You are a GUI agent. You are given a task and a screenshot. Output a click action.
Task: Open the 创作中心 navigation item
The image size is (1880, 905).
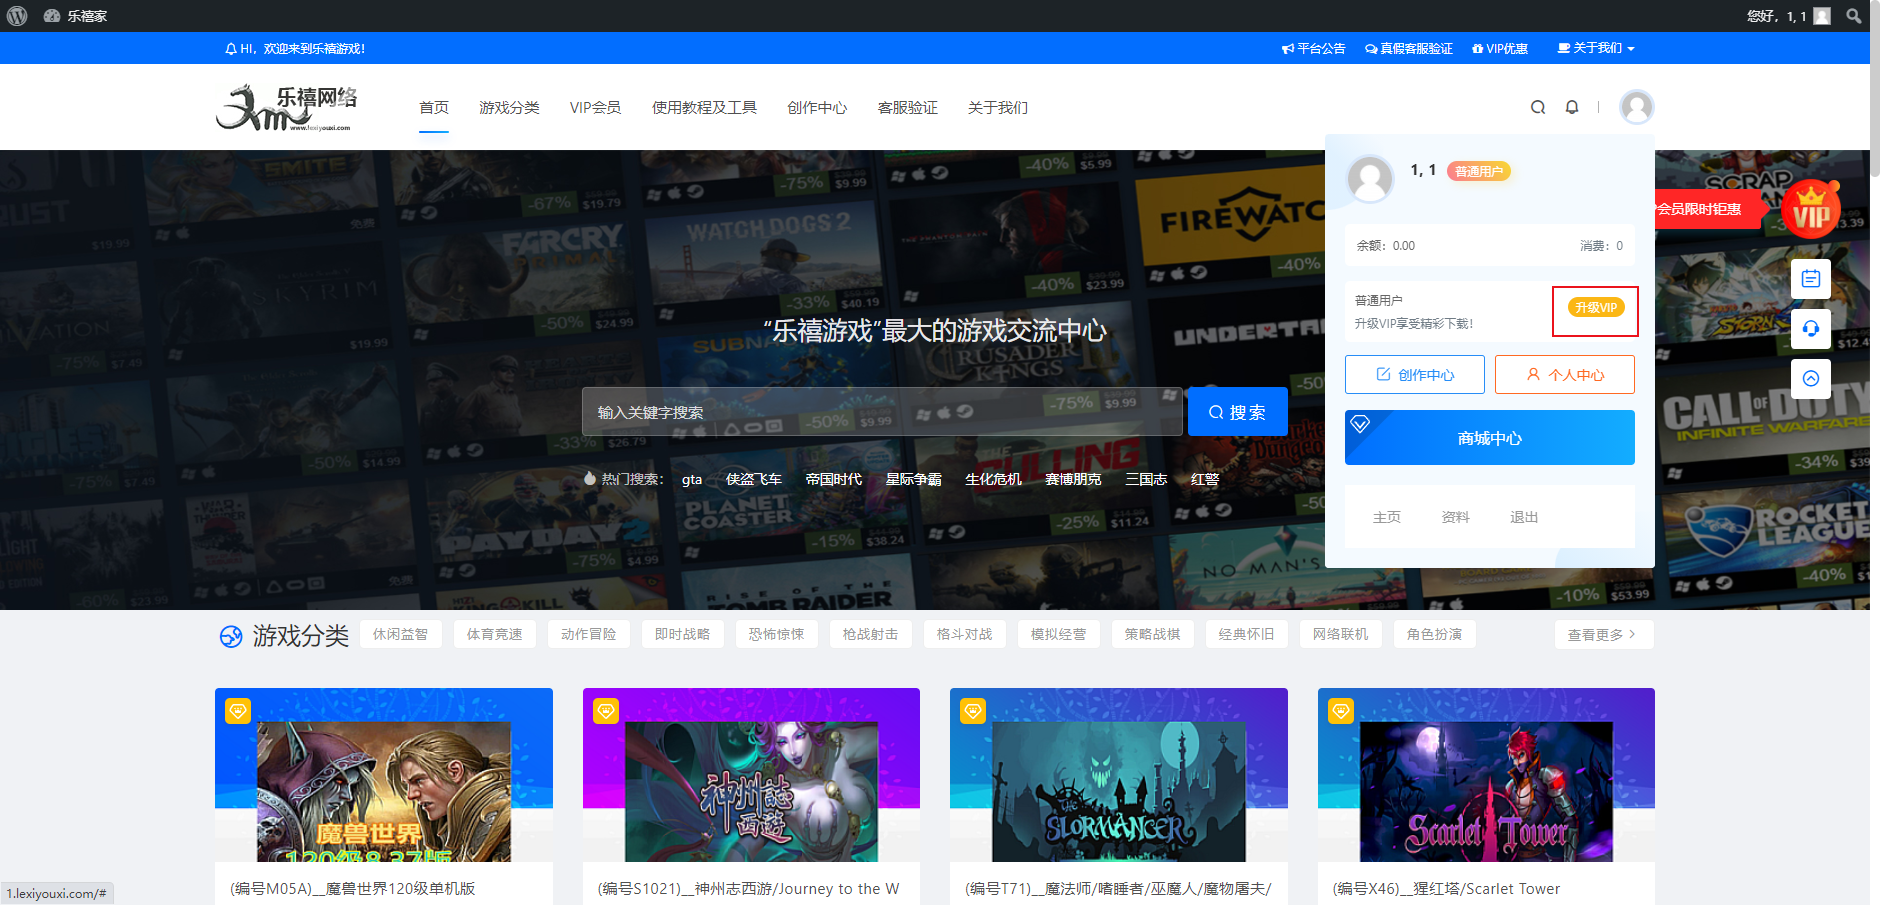click(x=817, y=107)
